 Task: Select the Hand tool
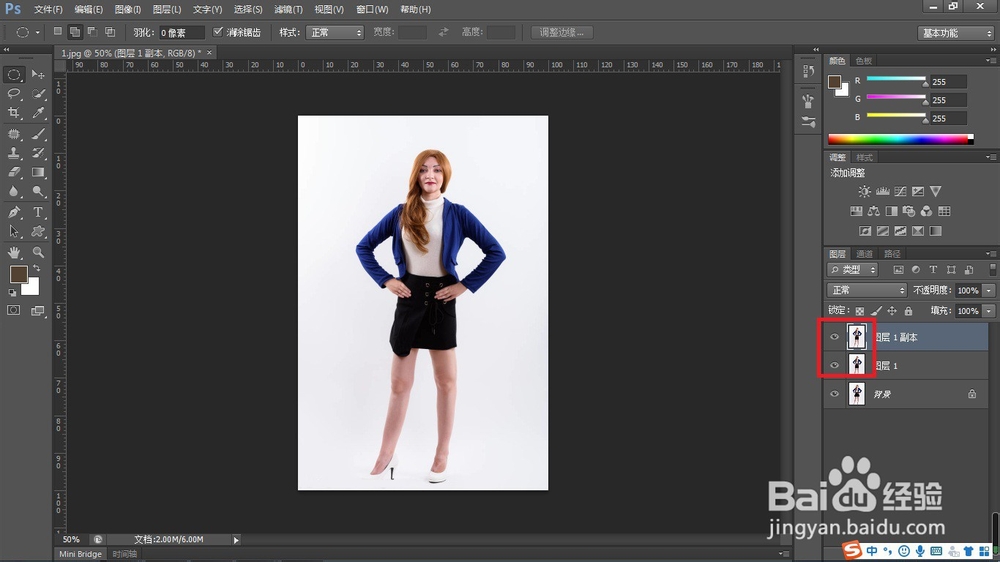pyautogui.click(x=13, y=253)
